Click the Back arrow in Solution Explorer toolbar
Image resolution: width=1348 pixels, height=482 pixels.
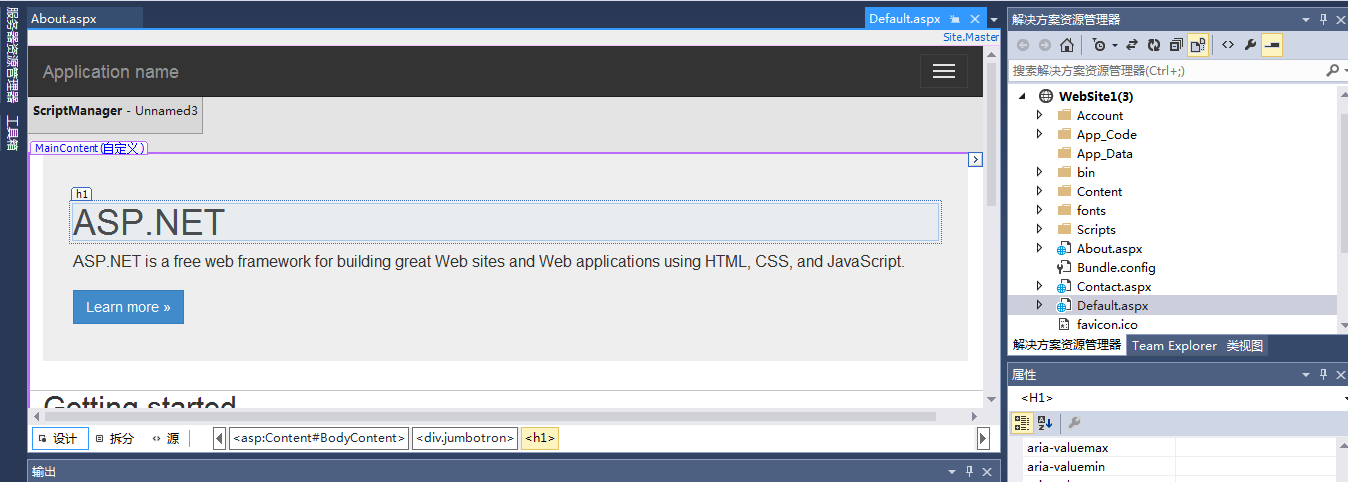click(x=1022, y=45)
